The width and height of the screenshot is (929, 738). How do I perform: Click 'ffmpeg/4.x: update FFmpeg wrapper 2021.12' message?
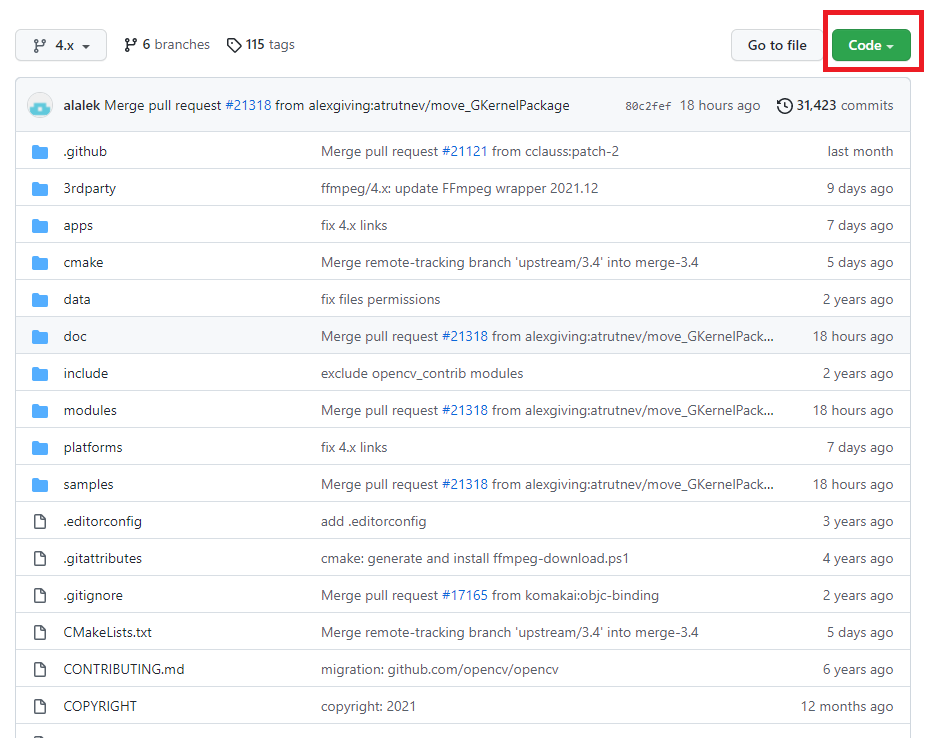(x=459, y=188)
